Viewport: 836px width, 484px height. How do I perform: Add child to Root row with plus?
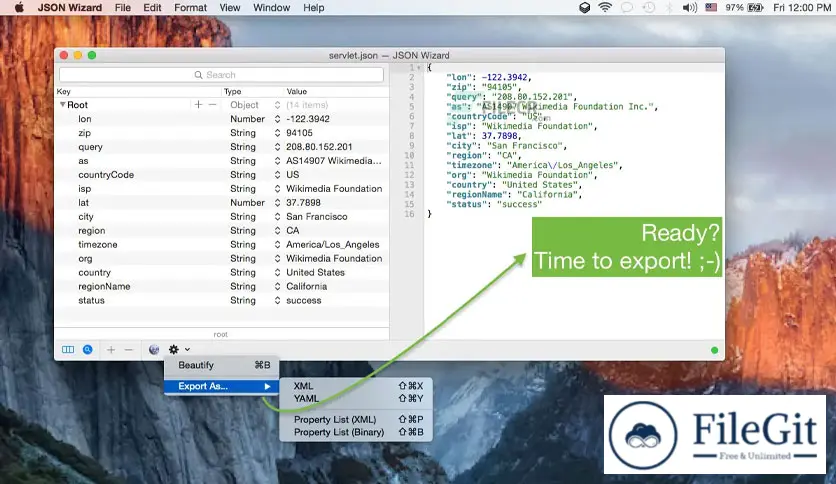tap(198, 104)
